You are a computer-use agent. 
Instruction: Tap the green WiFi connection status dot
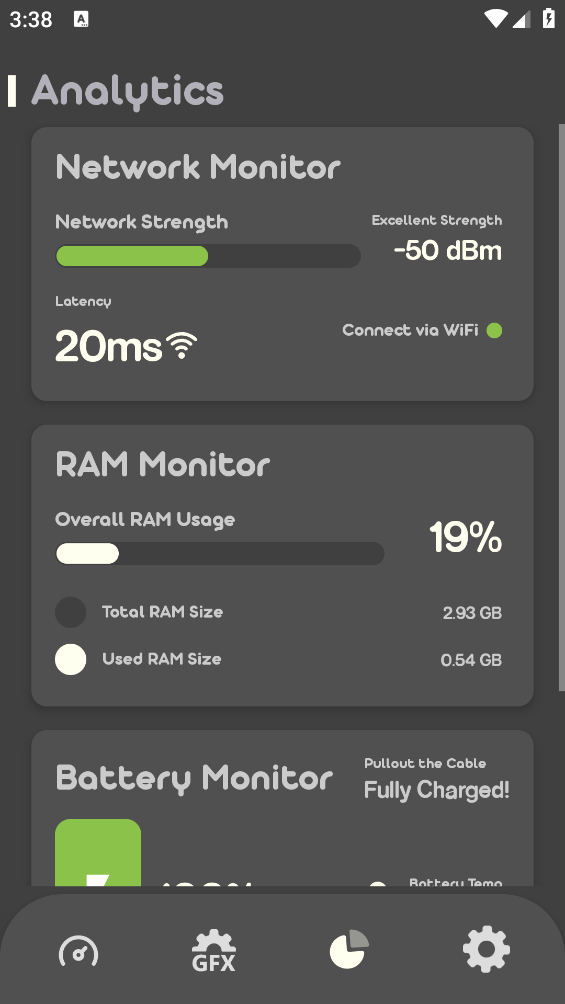point(494,330)
